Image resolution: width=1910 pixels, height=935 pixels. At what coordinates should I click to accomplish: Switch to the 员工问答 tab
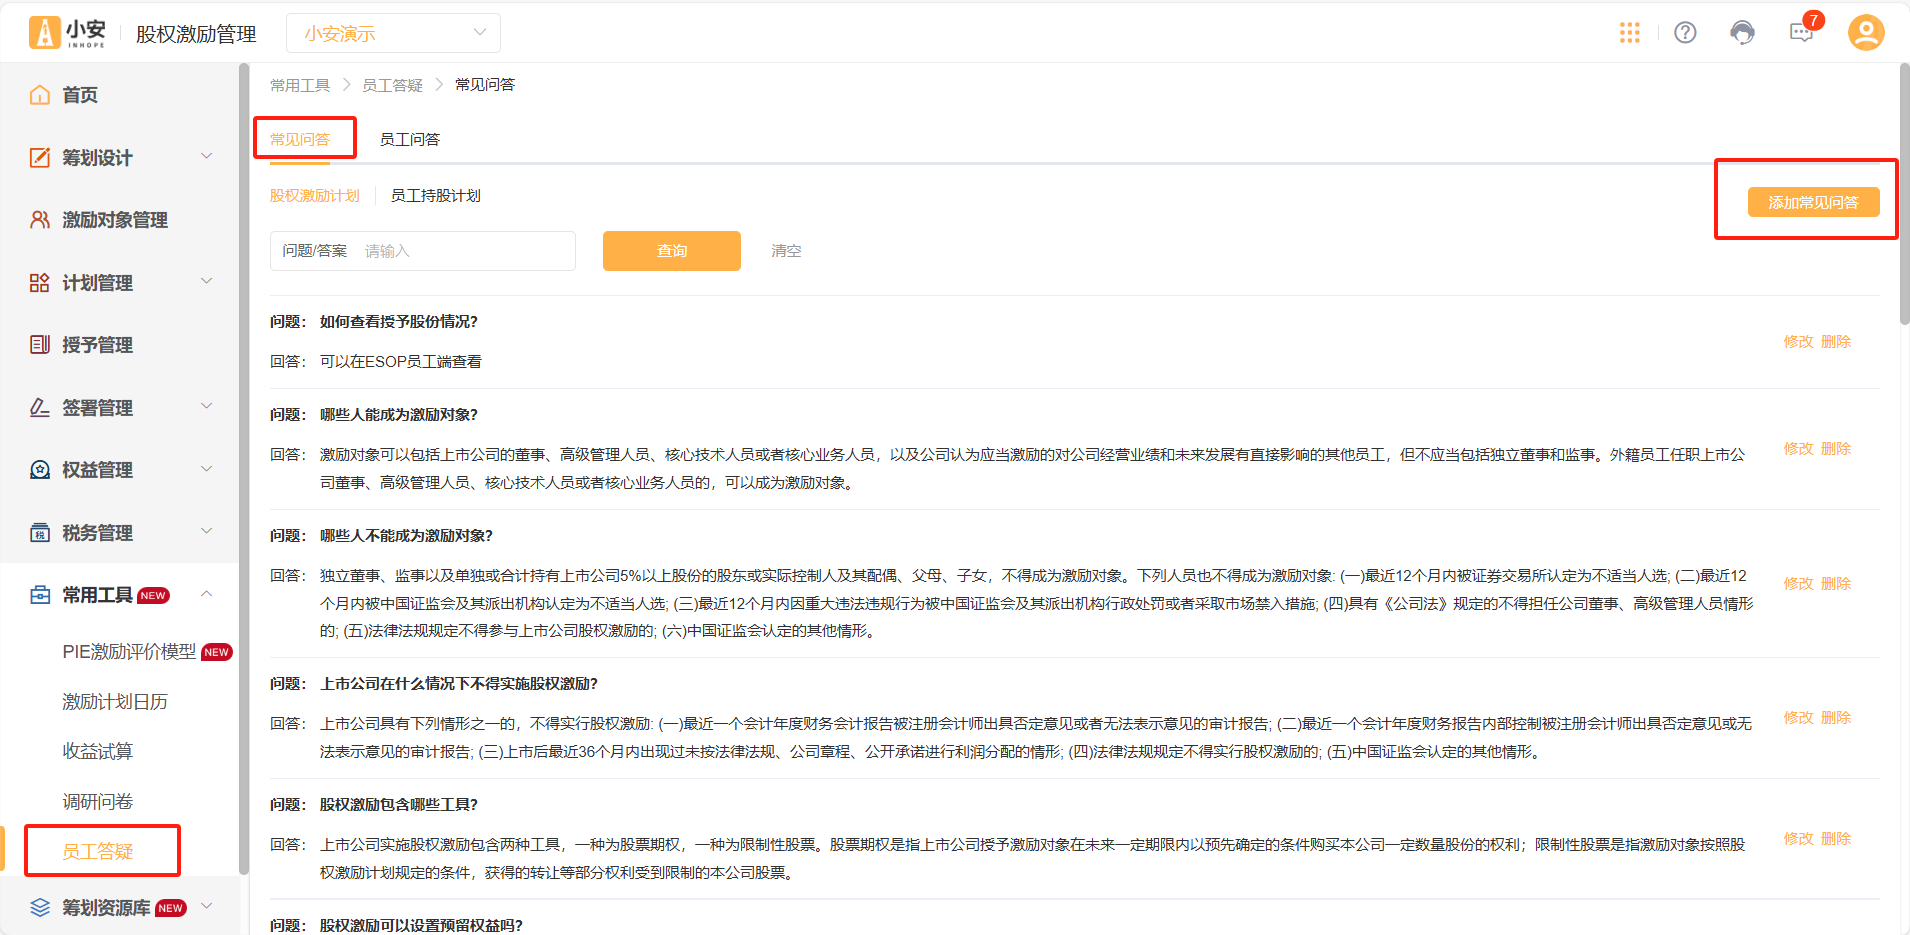pyautogui.click(x=410, y=139)
